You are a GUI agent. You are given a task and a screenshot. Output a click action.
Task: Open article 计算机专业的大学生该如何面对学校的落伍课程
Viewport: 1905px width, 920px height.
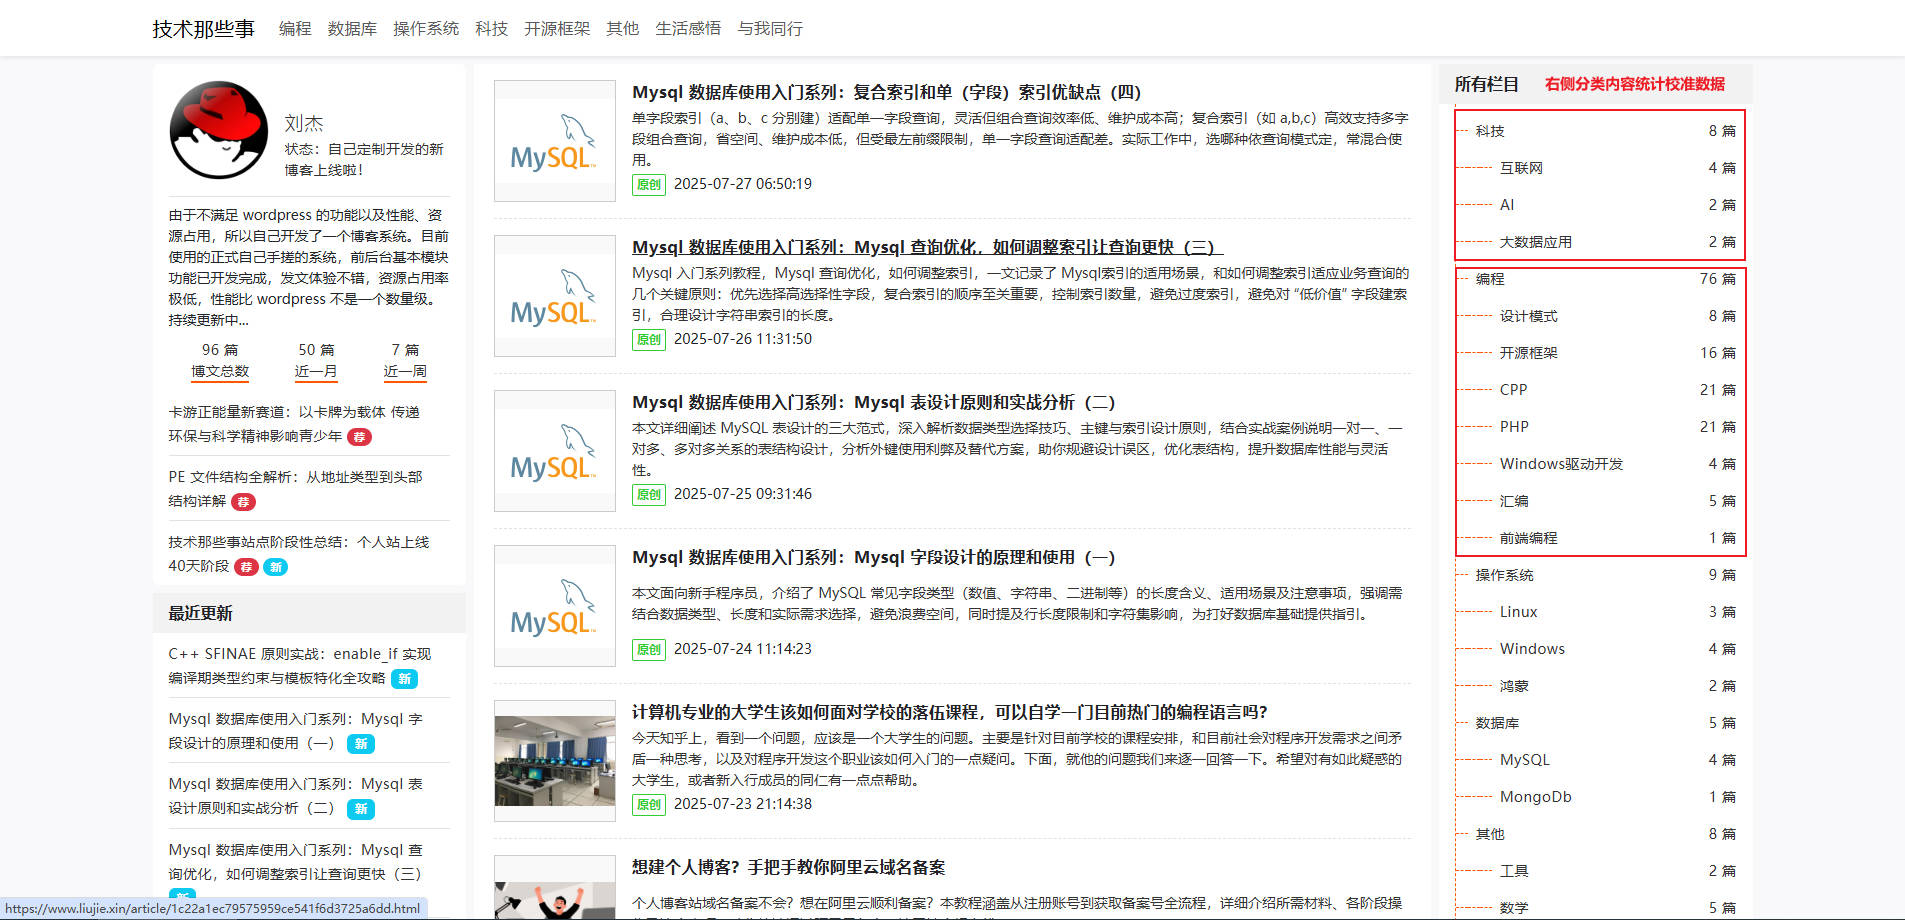950,712
